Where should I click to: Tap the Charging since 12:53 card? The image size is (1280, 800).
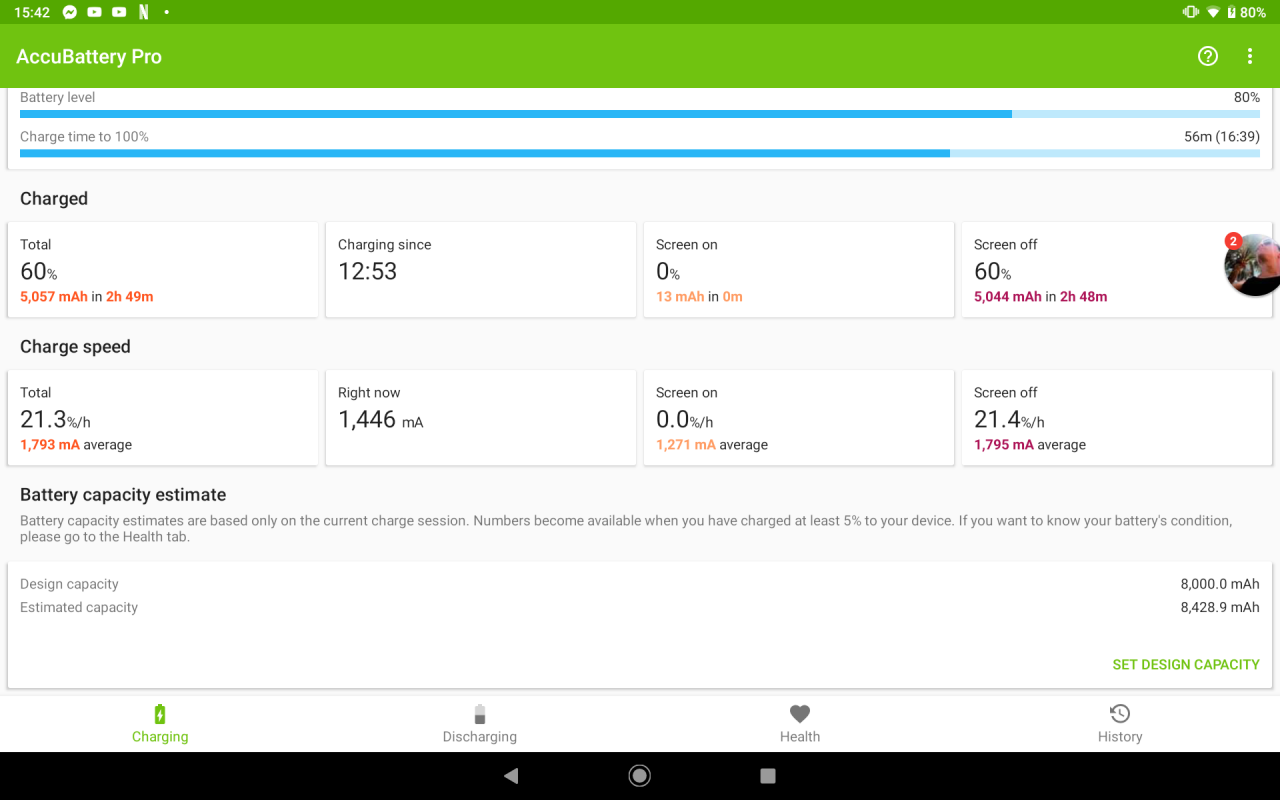[x=481, y=270]
